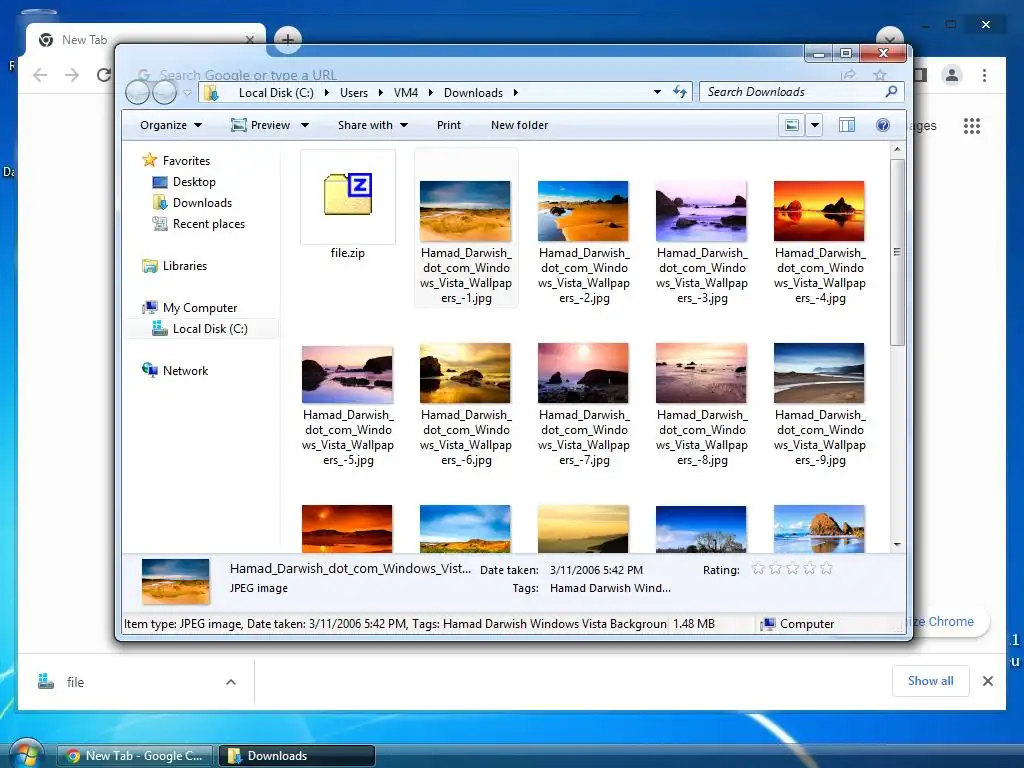1024x768 pixels.
Task: Click the refresh icon in address bar
Action: tap(680, 92)
